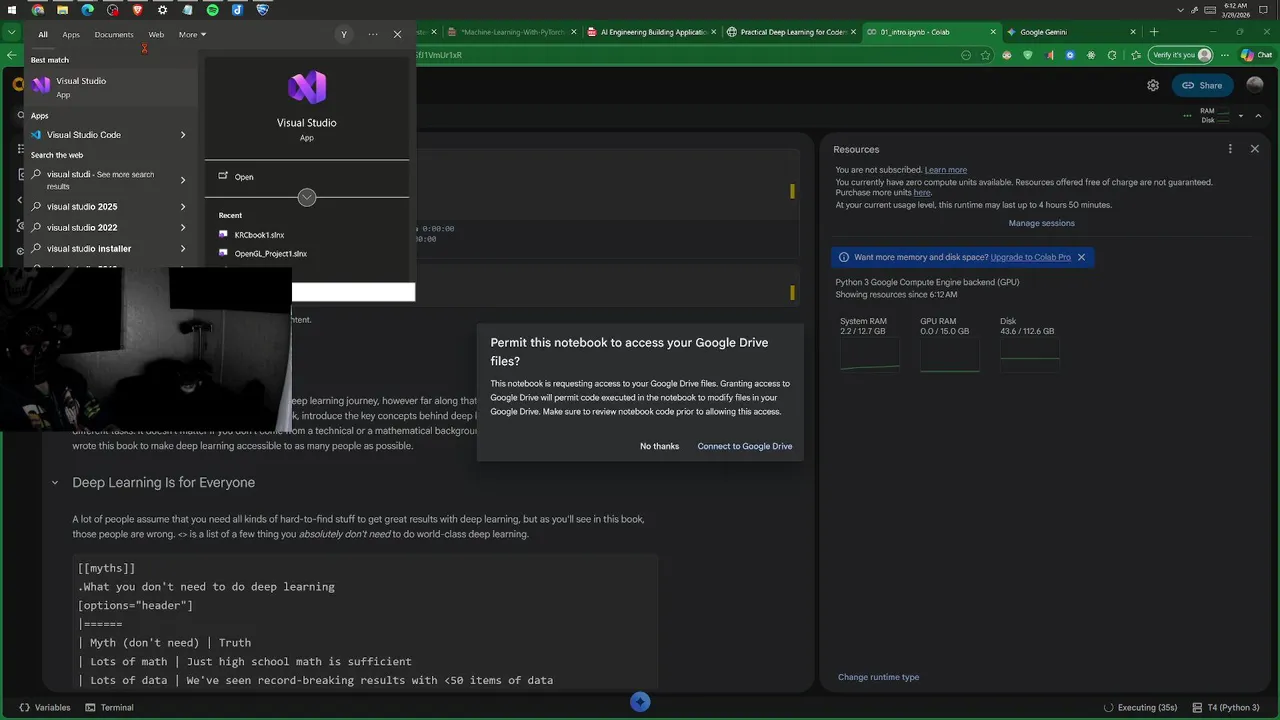Expand 'visual studio installer' suggestion arrow
Viewport: 1280px width, 720px height.
pyautogui.click(x=183, y=249)
